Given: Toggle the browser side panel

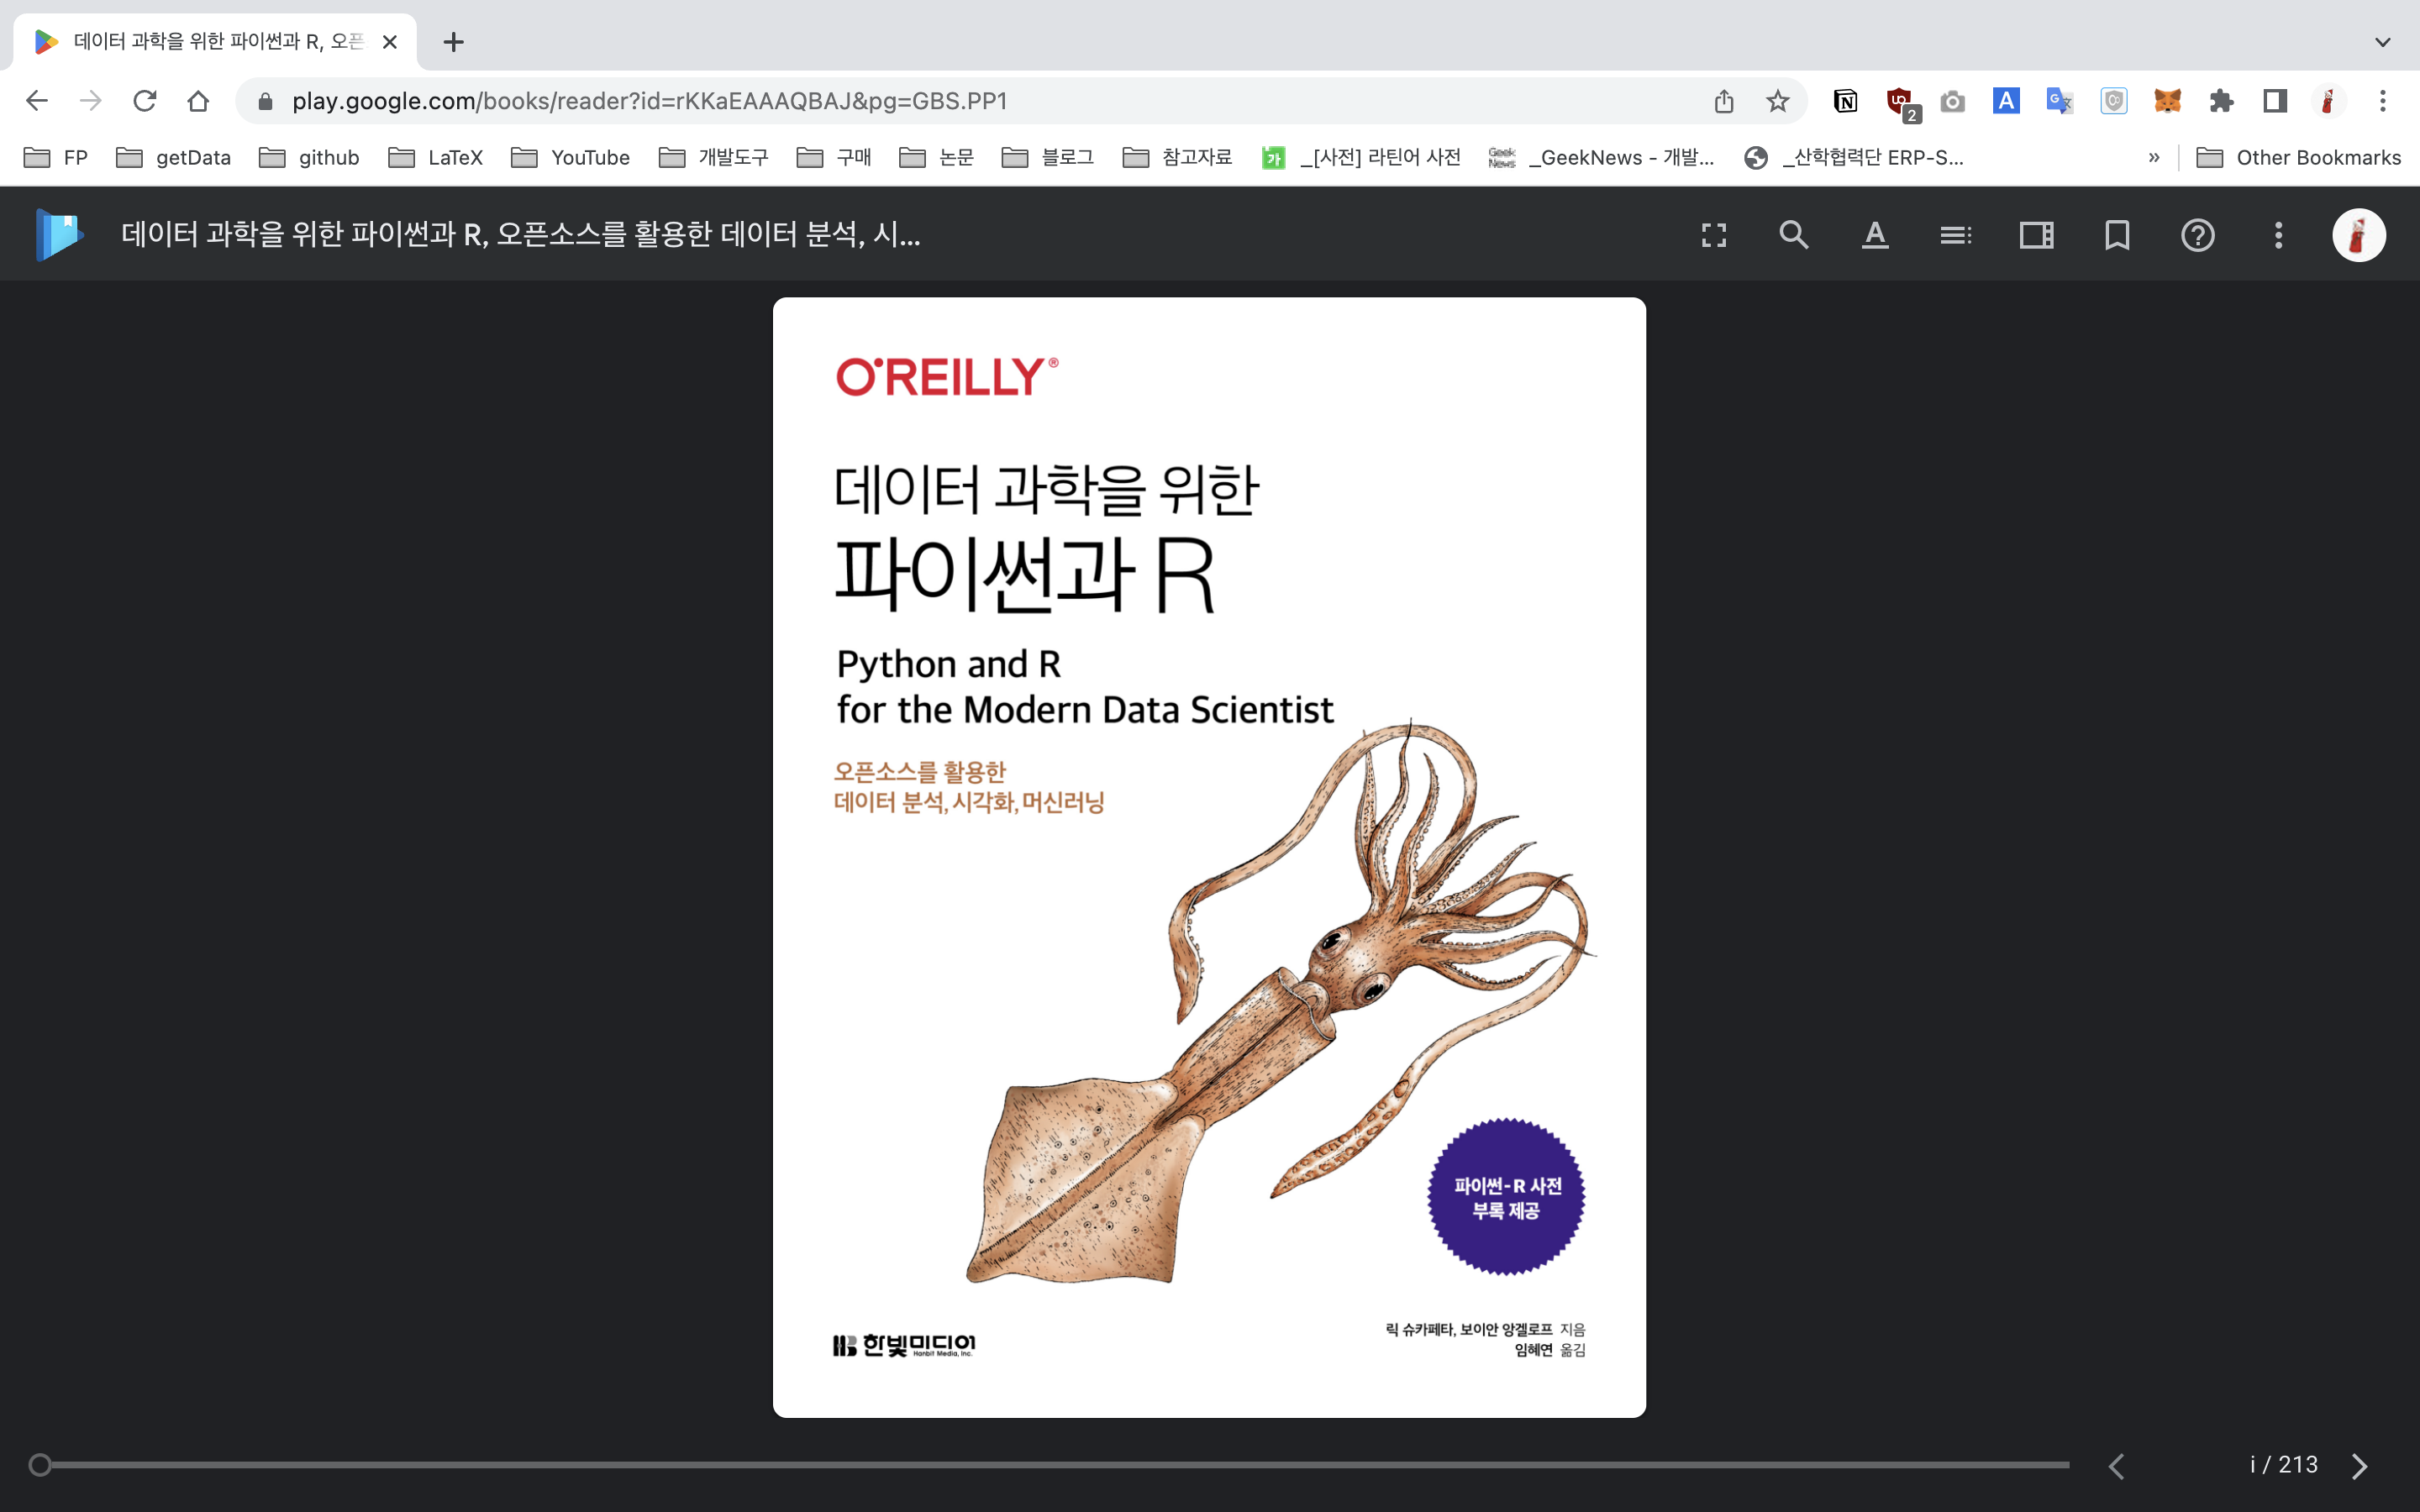Looking at the screenshot, I should 2275,101.
